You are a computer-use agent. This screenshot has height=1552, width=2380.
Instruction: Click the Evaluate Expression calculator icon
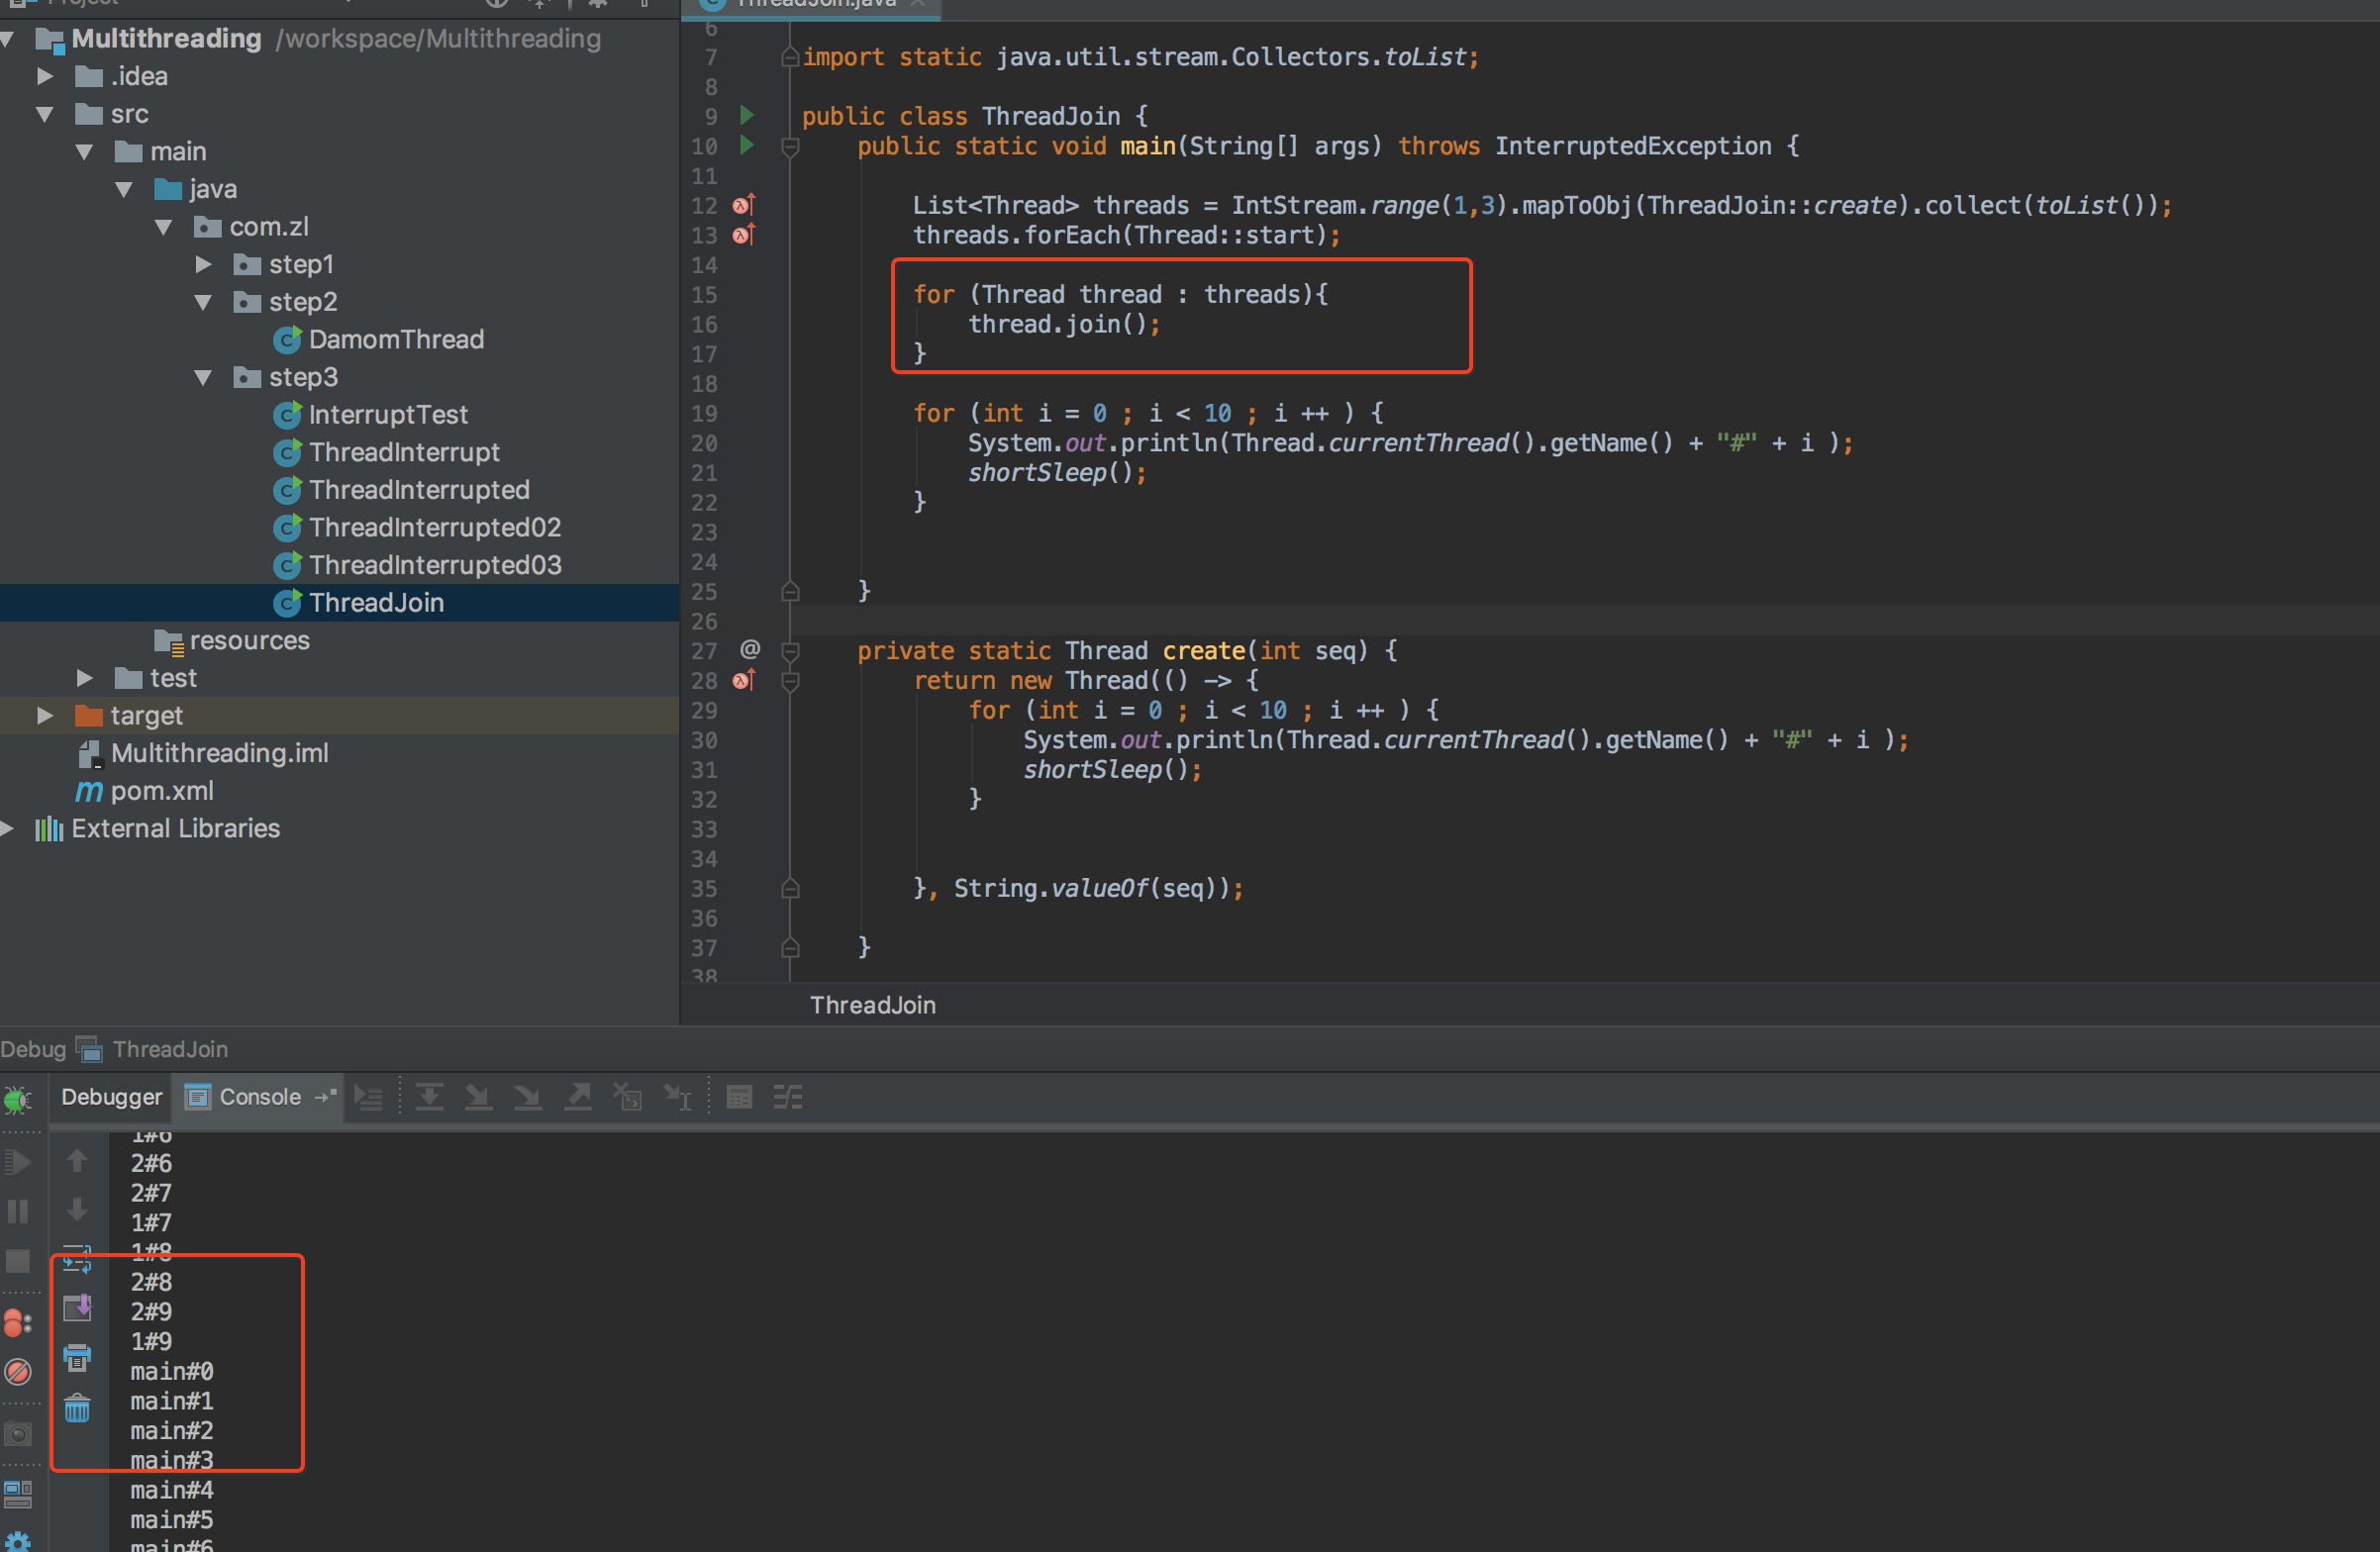739,1098
